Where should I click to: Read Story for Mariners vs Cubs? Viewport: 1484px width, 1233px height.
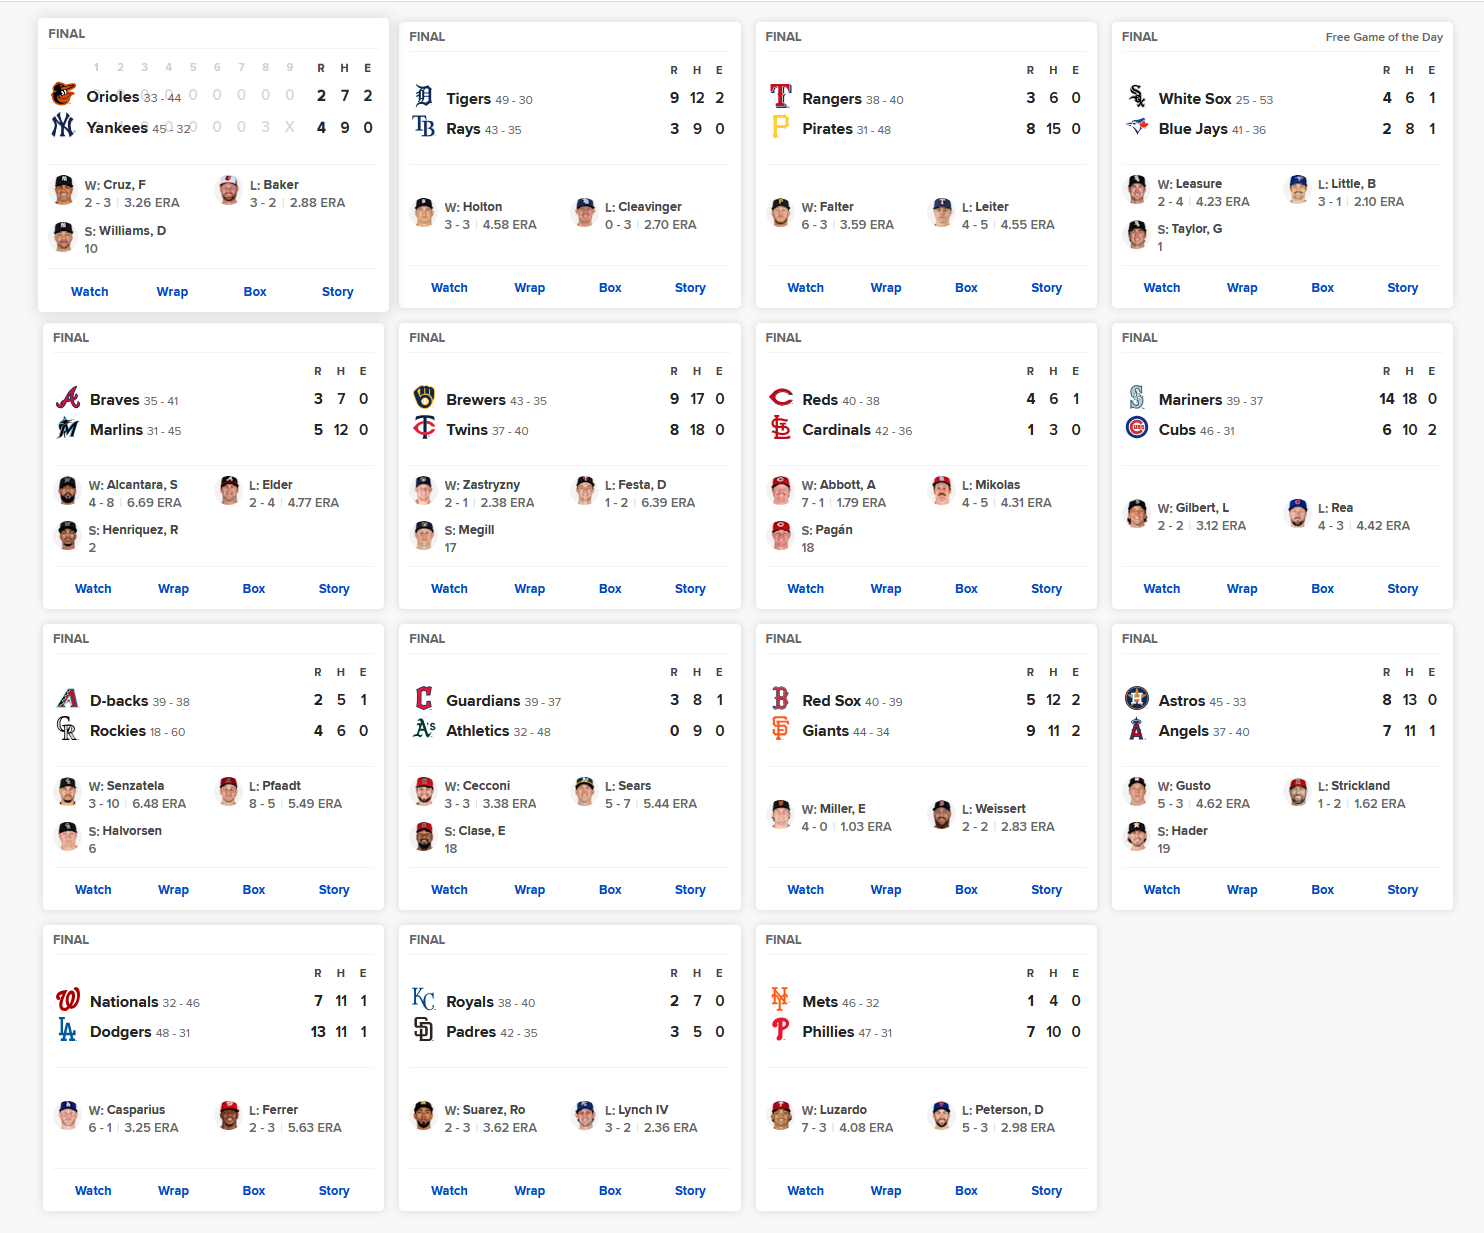1403,589
